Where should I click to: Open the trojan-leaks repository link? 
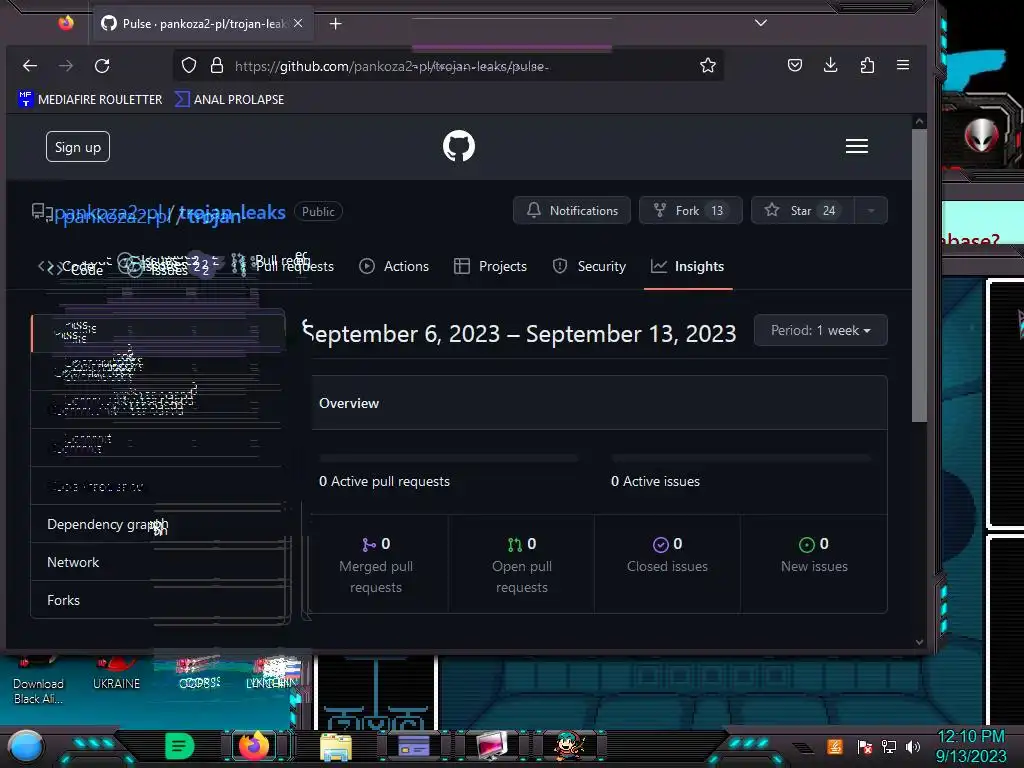pyautogui.click(x=232, y=213)
